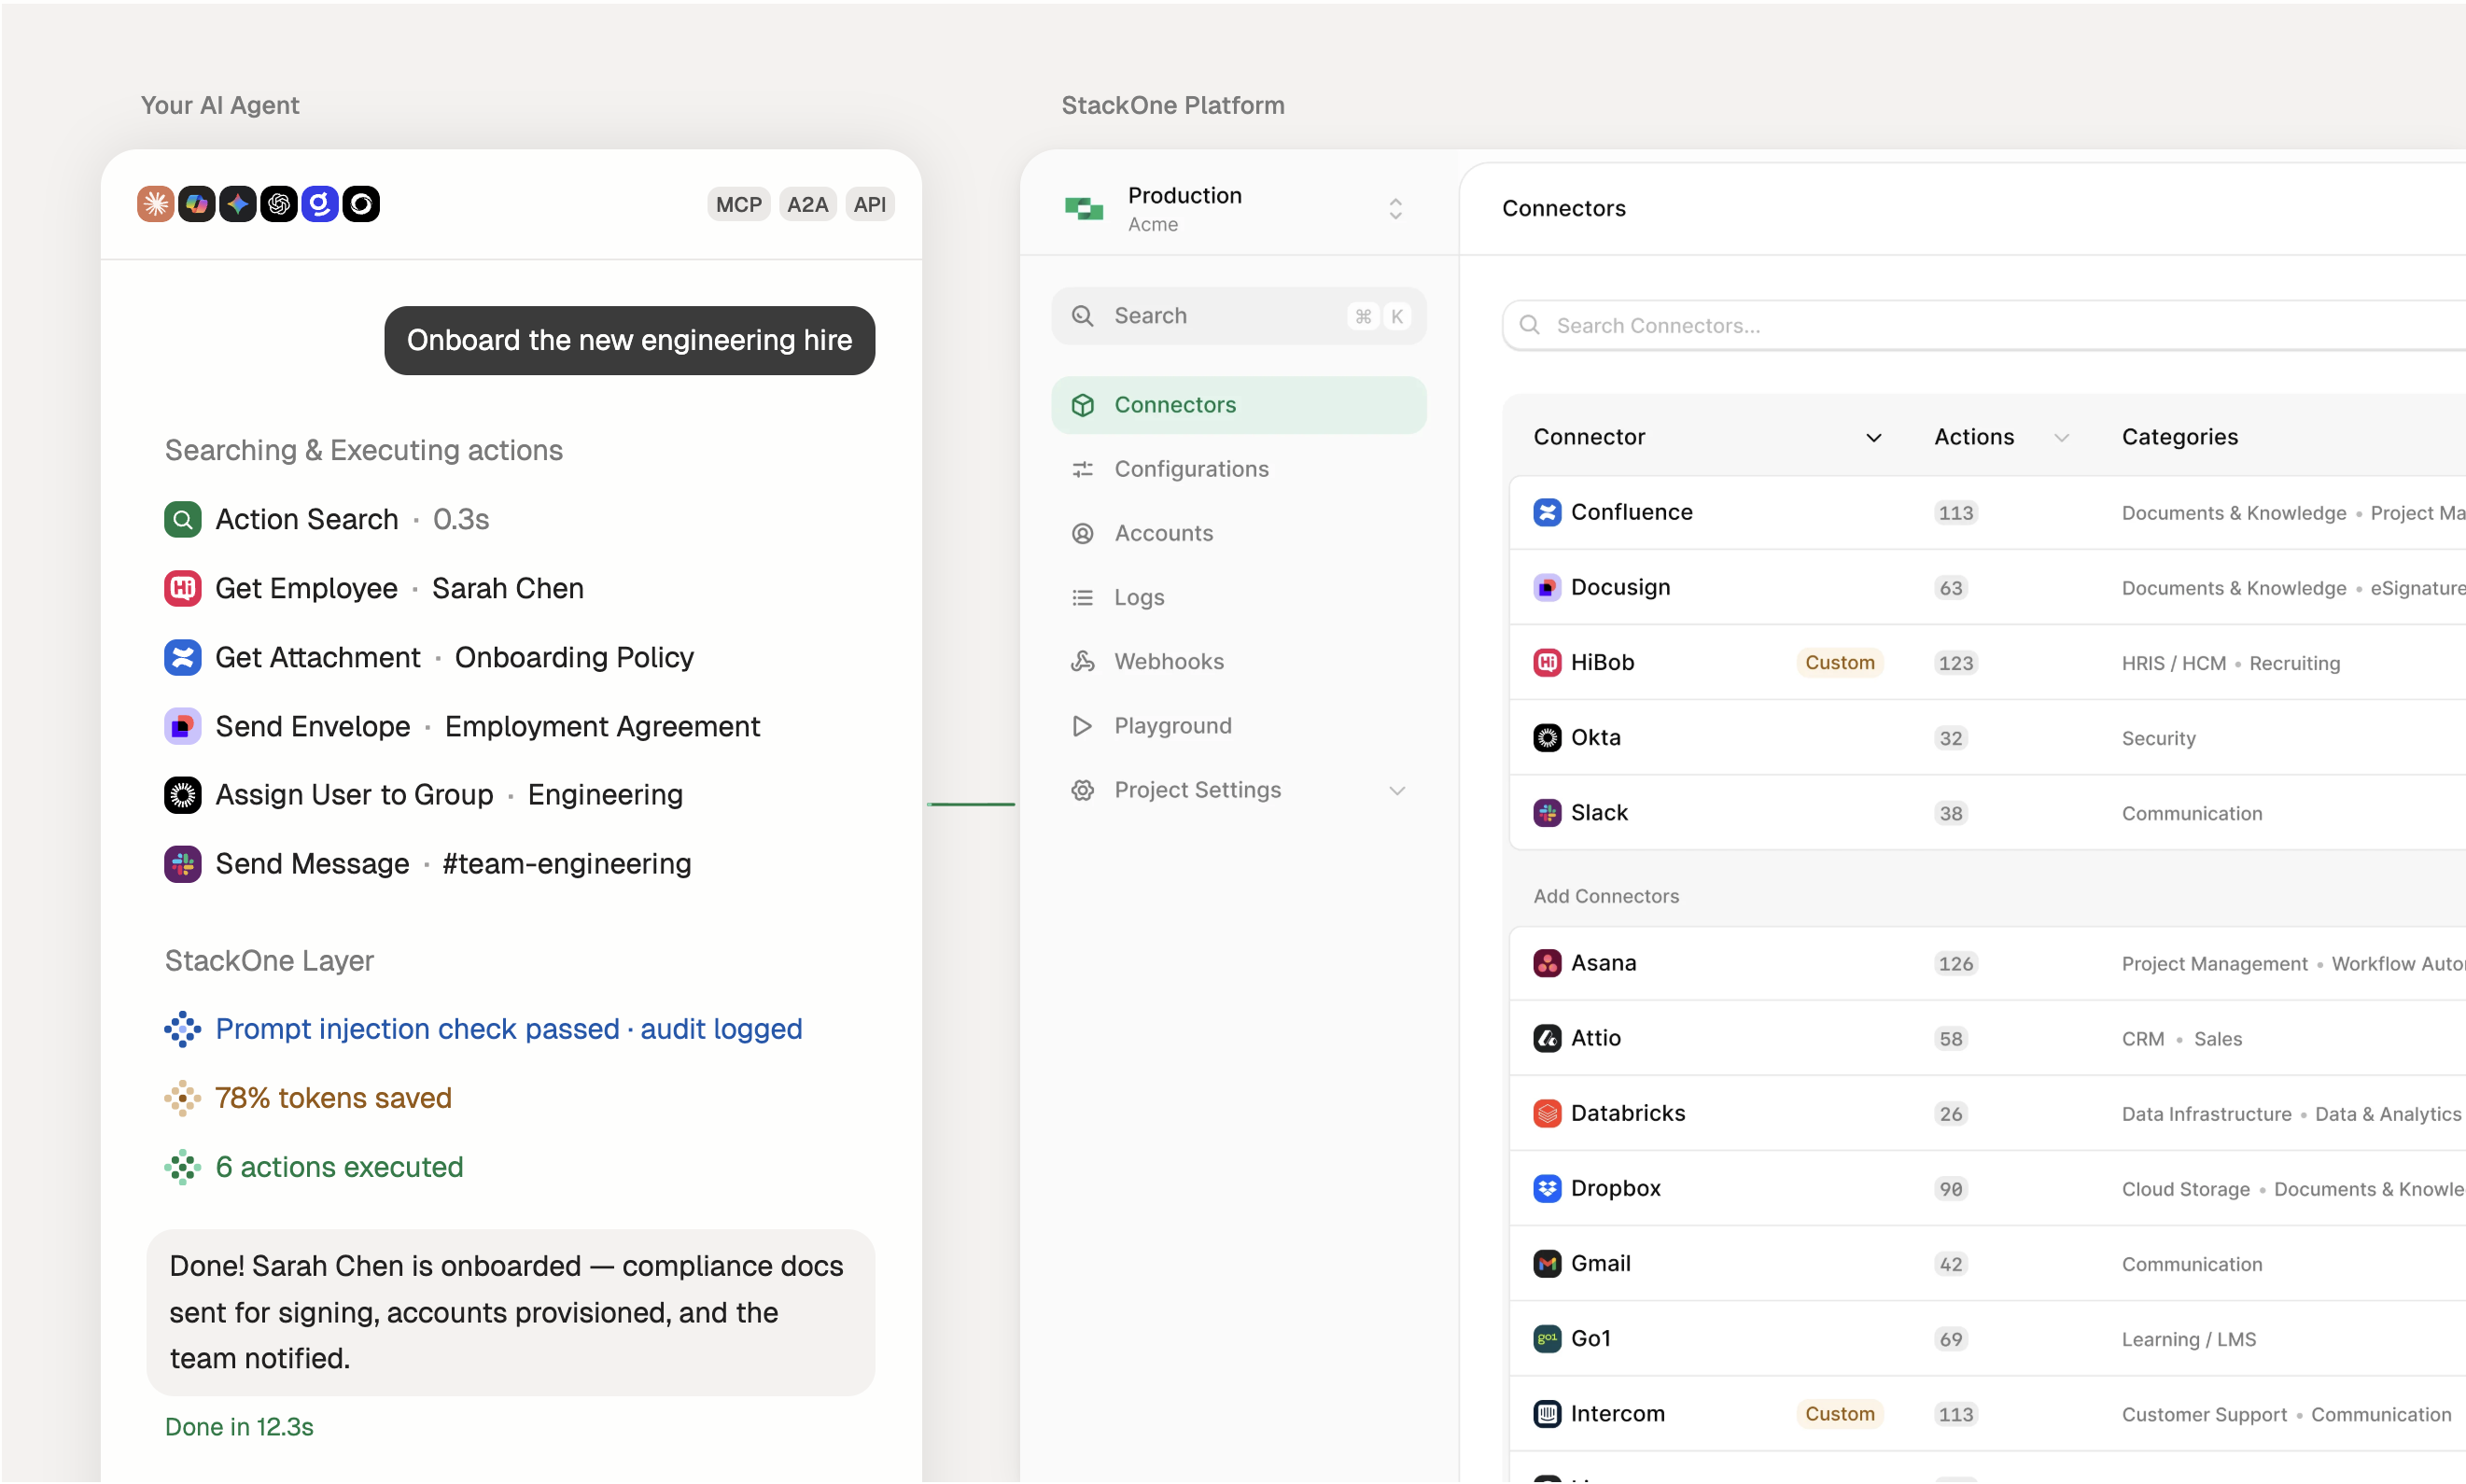Click the Search Connectors field

[x=1985, y=325]
